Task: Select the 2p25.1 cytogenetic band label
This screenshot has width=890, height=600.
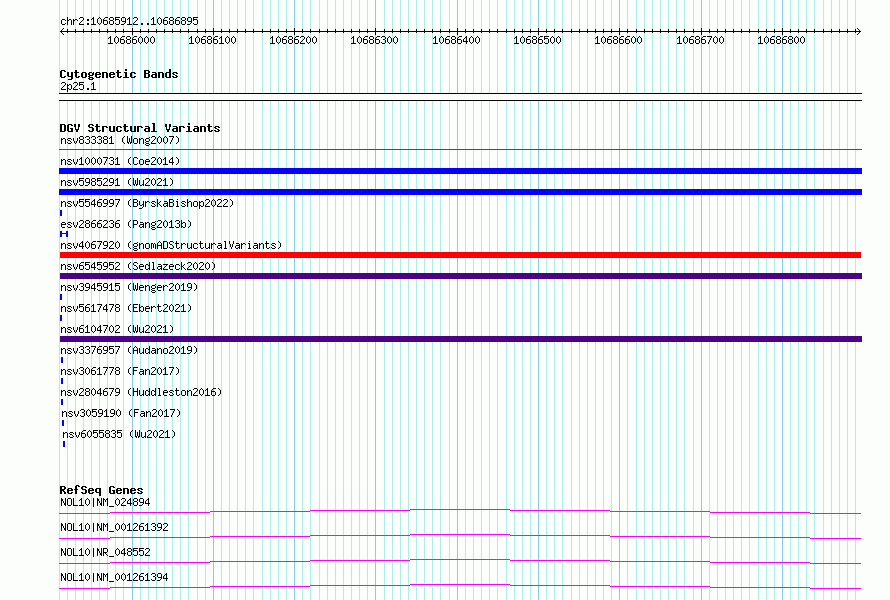Action: [78, 86]
